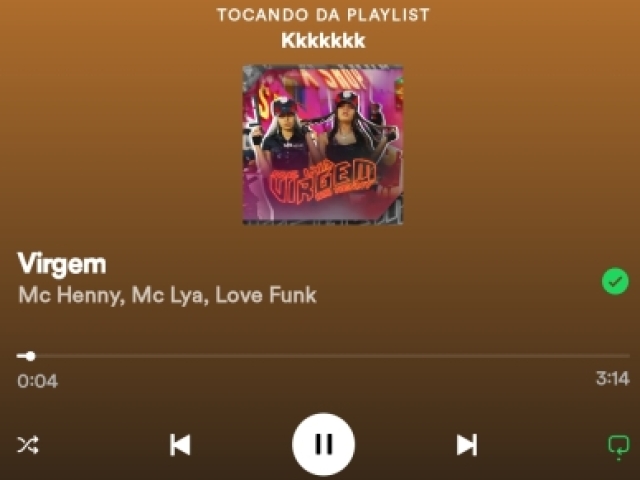The width and height of the screenshot is (640, 480).
Task: Click the elapsed time 0:04
Action: [x=38, y=381]
